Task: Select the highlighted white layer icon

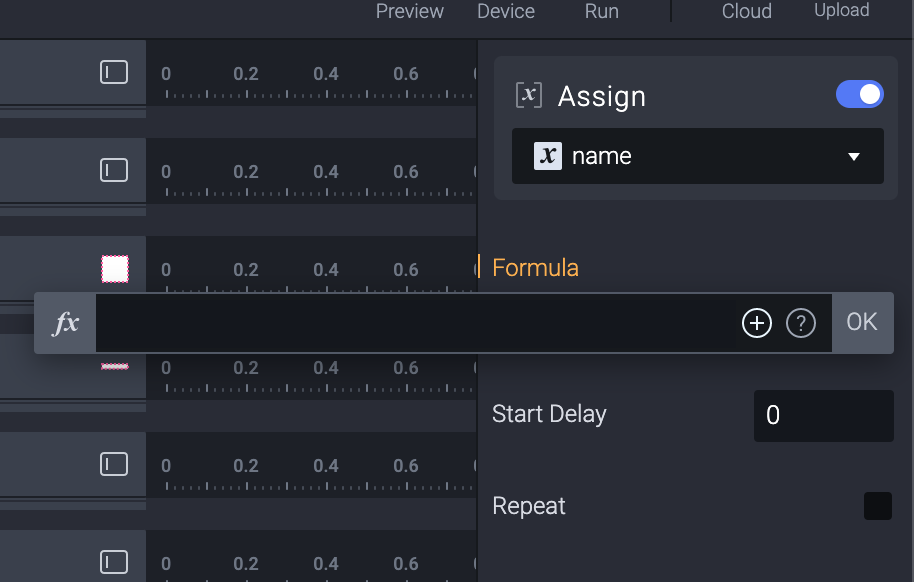Action: tap(115, 268)
